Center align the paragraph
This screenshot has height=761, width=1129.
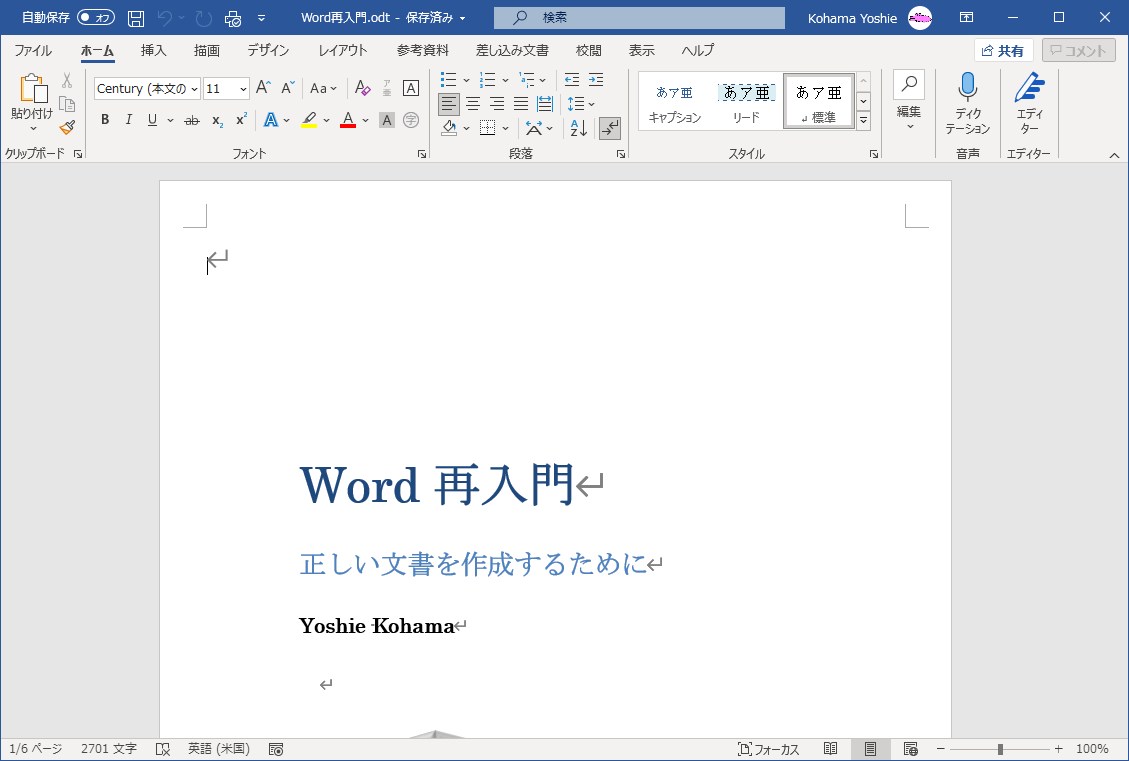(473, 104)
